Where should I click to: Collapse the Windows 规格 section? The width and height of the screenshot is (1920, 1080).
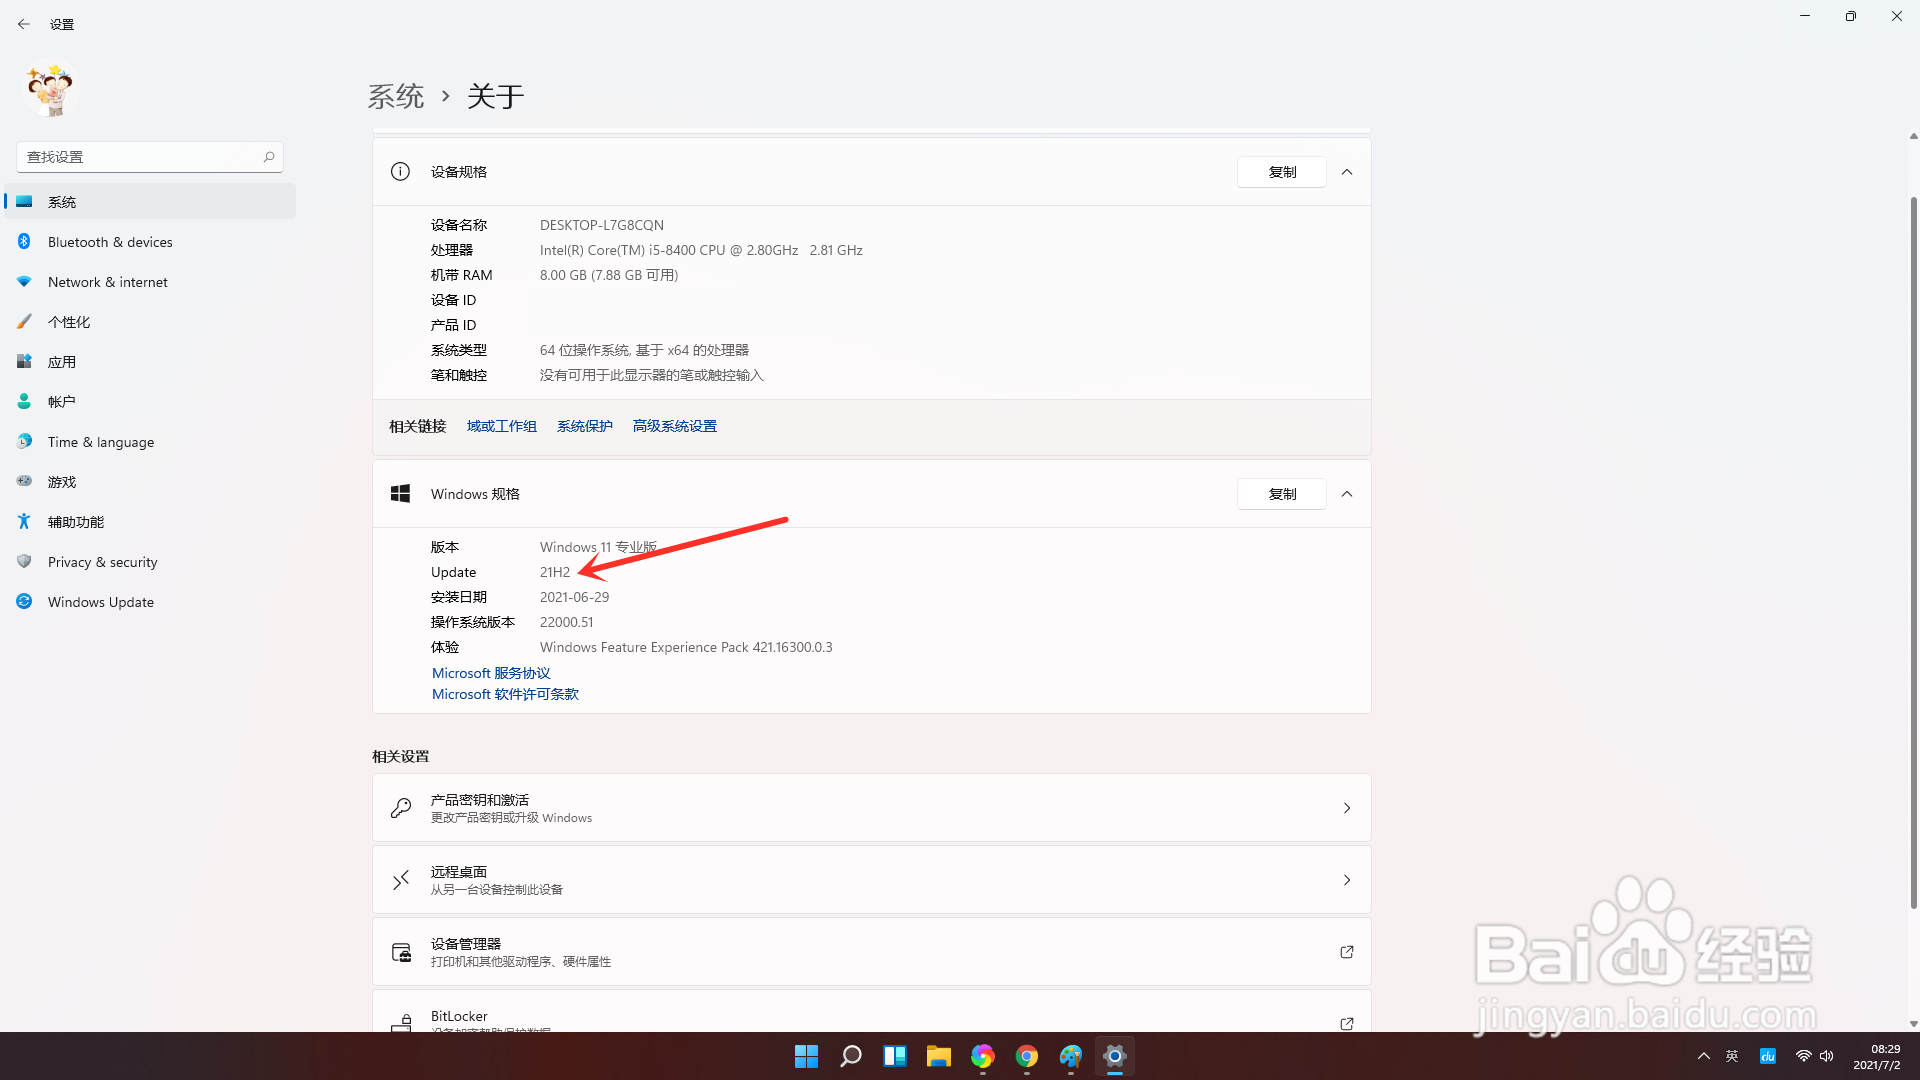(1346, 493)
